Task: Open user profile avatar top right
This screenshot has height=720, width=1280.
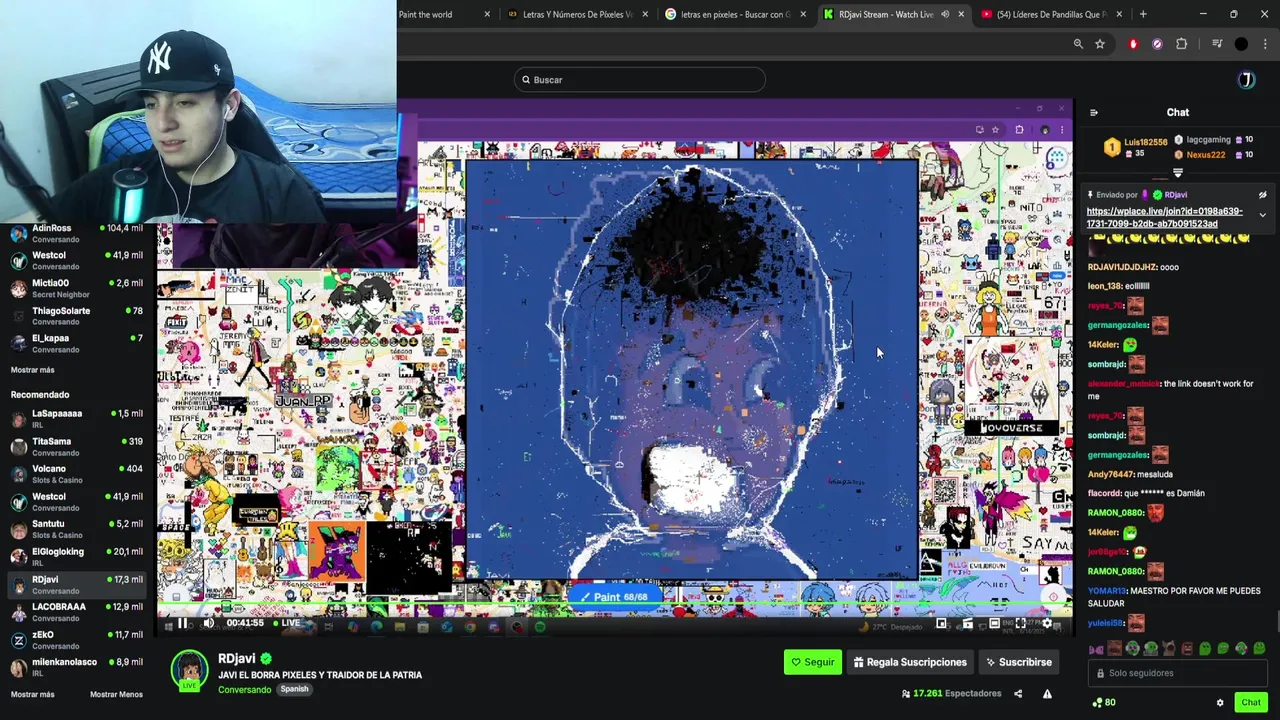Action: pyautogui.click(x=1246, y=80)
